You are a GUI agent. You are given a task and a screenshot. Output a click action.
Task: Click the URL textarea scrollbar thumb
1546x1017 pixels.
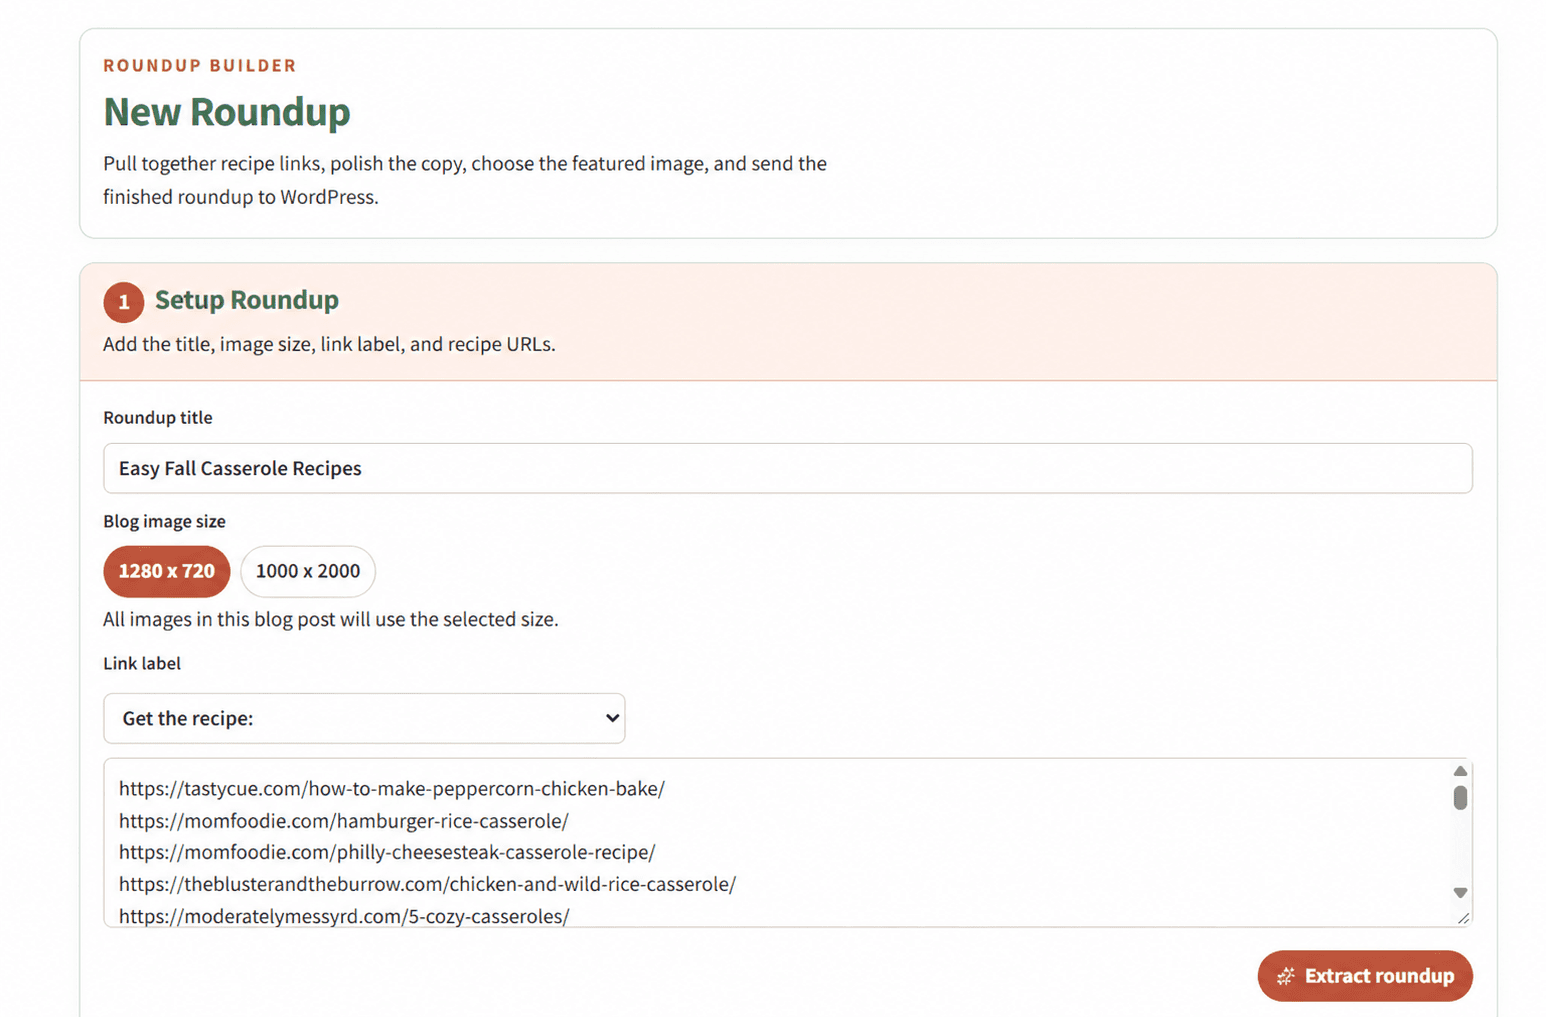click(x=1460, y=797)
